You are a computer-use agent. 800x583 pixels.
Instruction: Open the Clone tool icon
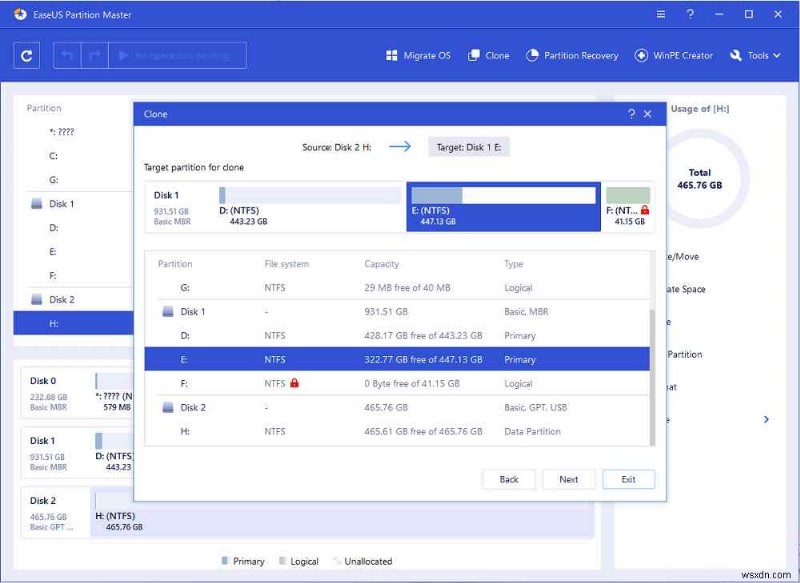(x=476, y=55)
